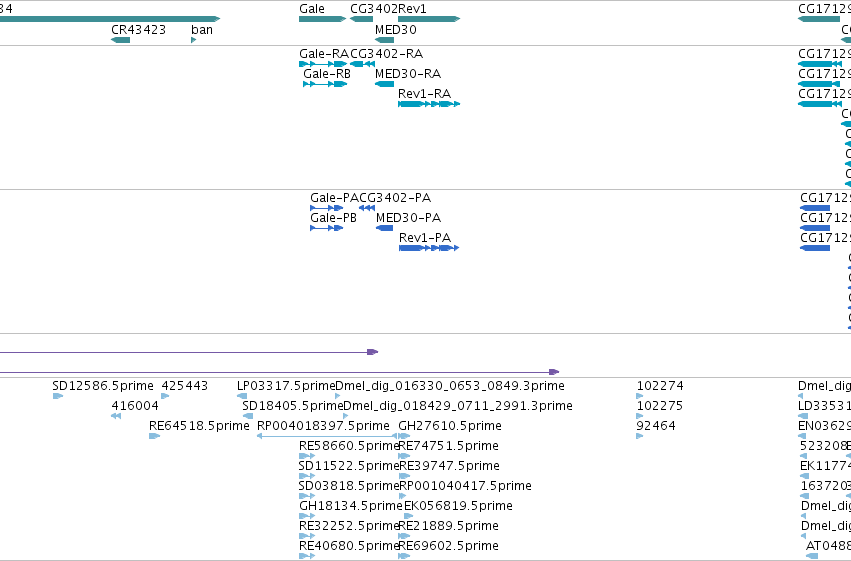Select the RE39747.5prime EST feature

[405, 476]
